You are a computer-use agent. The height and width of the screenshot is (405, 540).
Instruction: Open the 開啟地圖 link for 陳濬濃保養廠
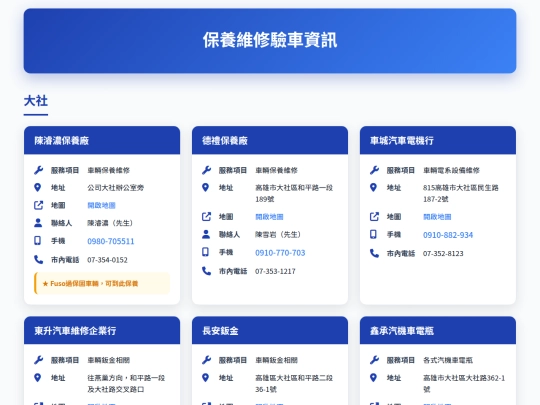click(x=101, y=206)
